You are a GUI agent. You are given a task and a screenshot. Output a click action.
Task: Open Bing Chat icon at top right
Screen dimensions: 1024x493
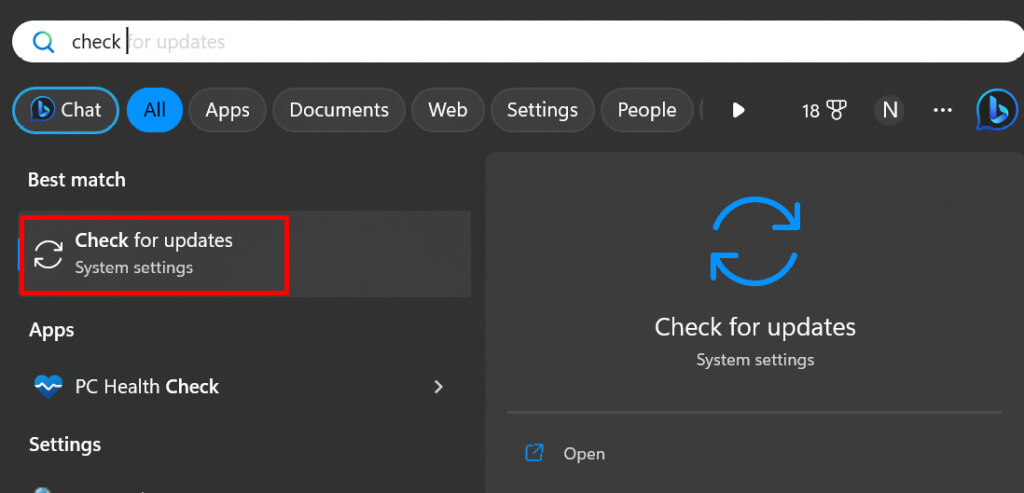pyautogui.click(x=997, y=110)
